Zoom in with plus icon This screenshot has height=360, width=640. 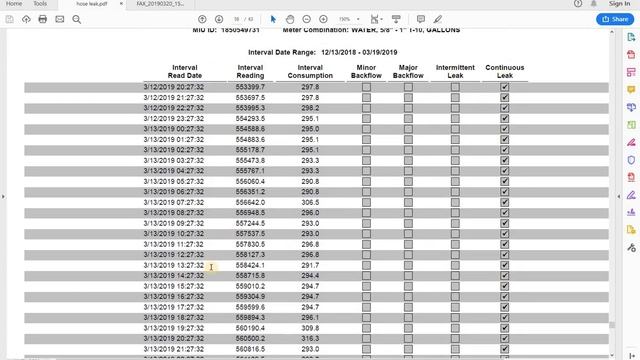[323, 19]
